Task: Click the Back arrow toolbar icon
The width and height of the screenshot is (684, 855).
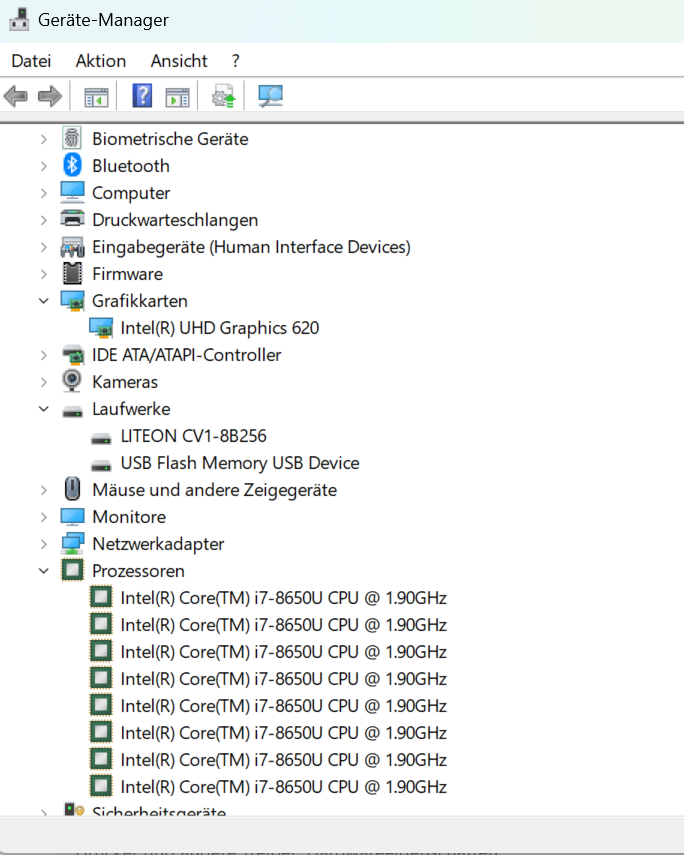Action: pos(16,97)
